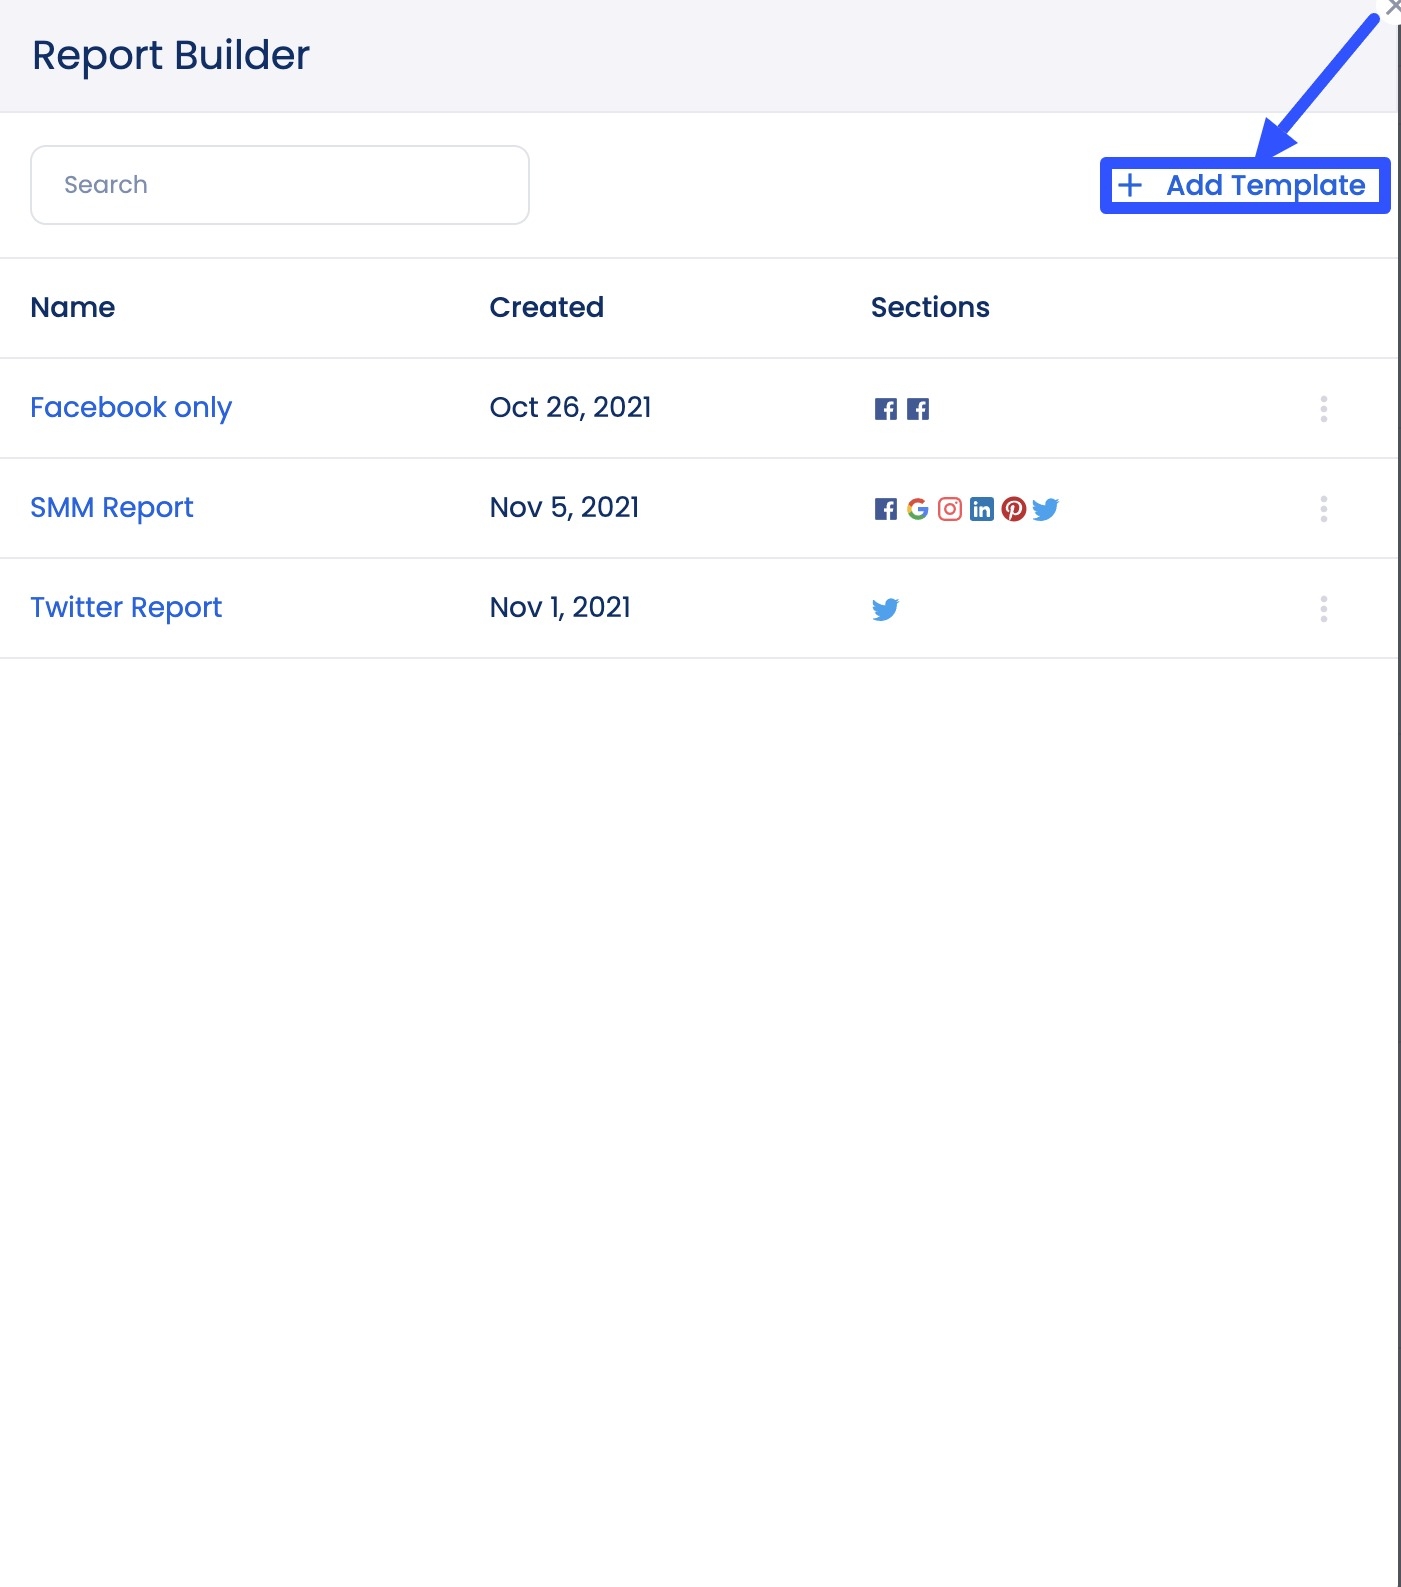This screenshot has height=1587, width=1401.
Task: Click Instagram icon in SMM Report row
Action: (950, 509)
